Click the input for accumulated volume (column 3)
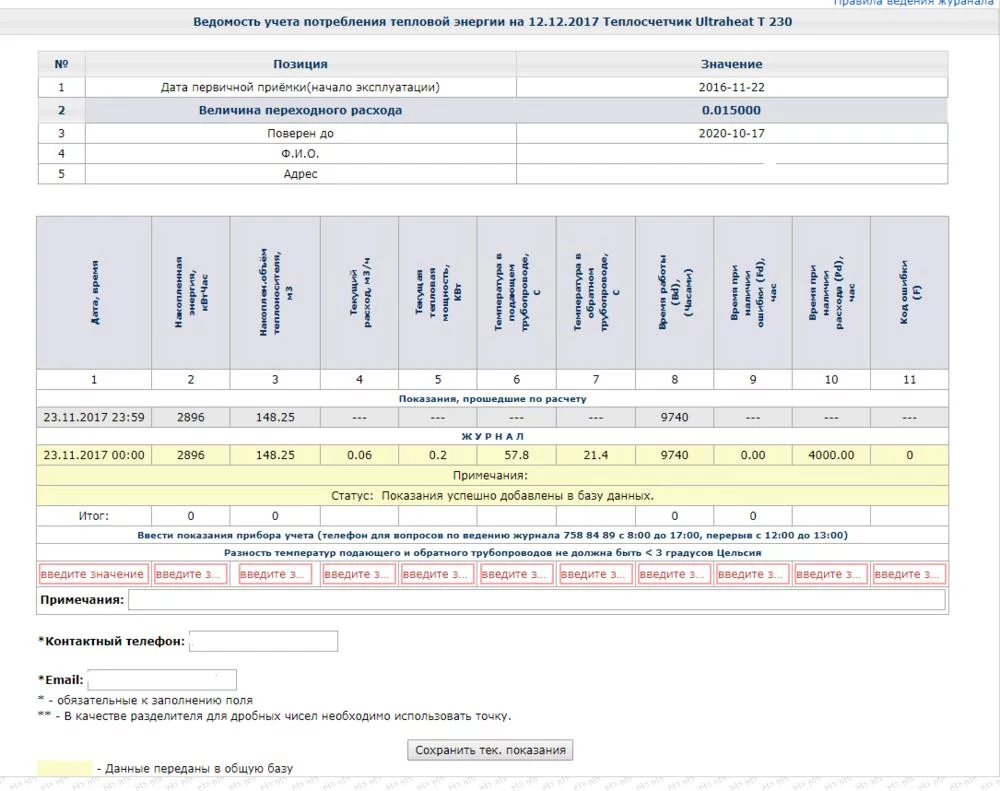The width and height of the screenshot is (1000, 791). coord(275,575)
